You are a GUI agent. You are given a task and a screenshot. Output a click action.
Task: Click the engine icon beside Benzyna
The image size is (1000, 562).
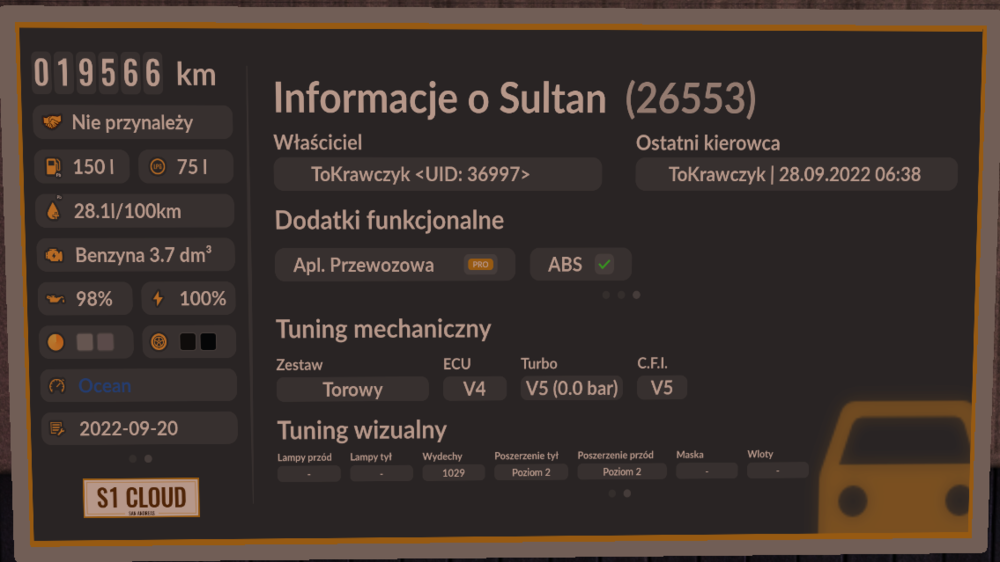click(54, 256)
